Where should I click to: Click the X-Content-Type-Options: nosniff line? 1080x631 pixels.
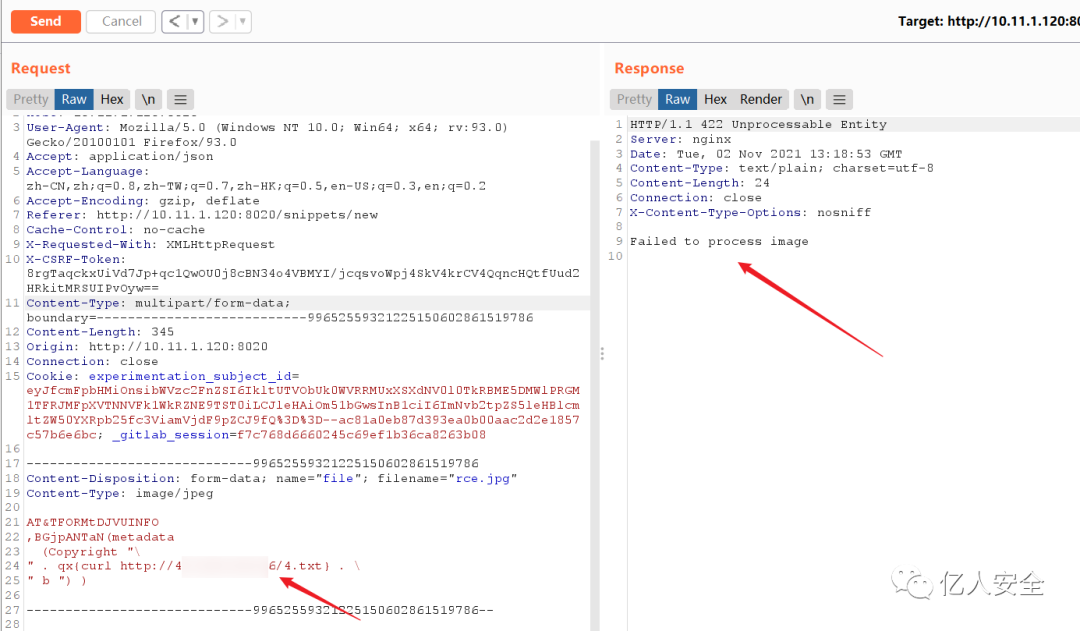click(750, 212)
